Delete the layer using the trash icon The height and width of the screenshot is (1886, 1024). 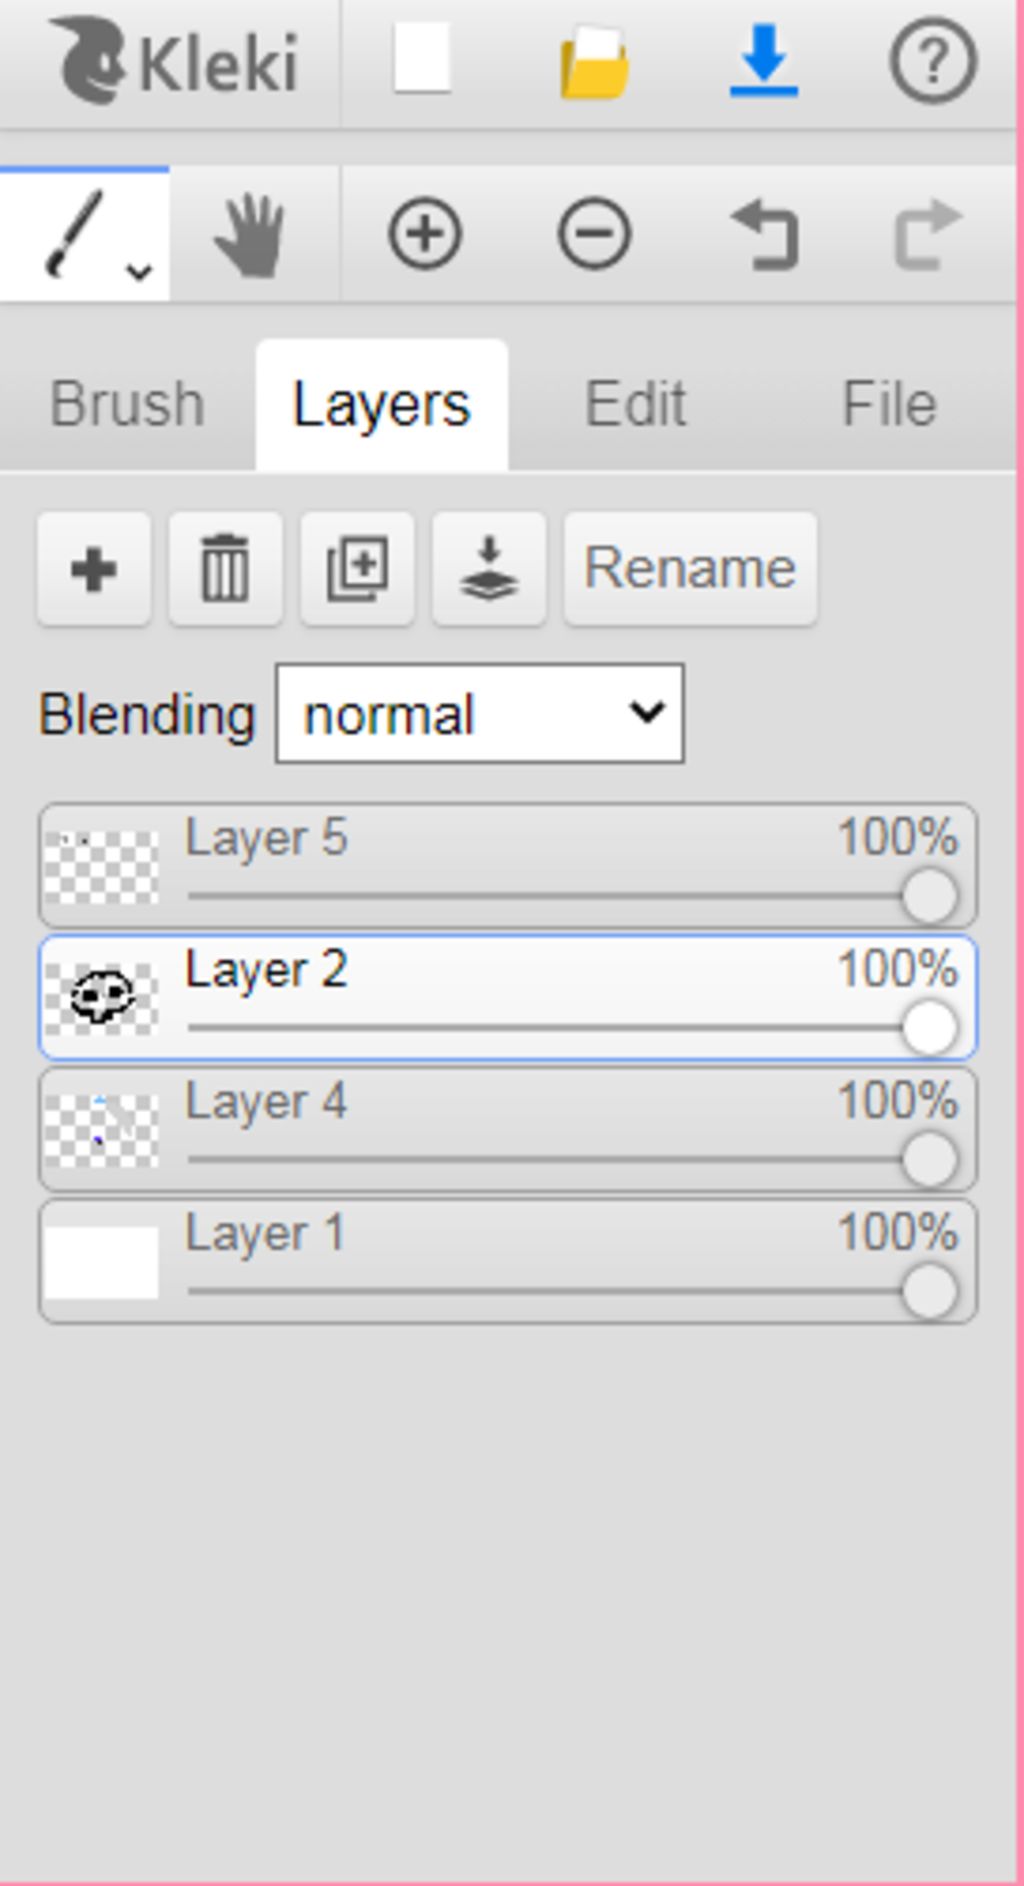[225, 569]
